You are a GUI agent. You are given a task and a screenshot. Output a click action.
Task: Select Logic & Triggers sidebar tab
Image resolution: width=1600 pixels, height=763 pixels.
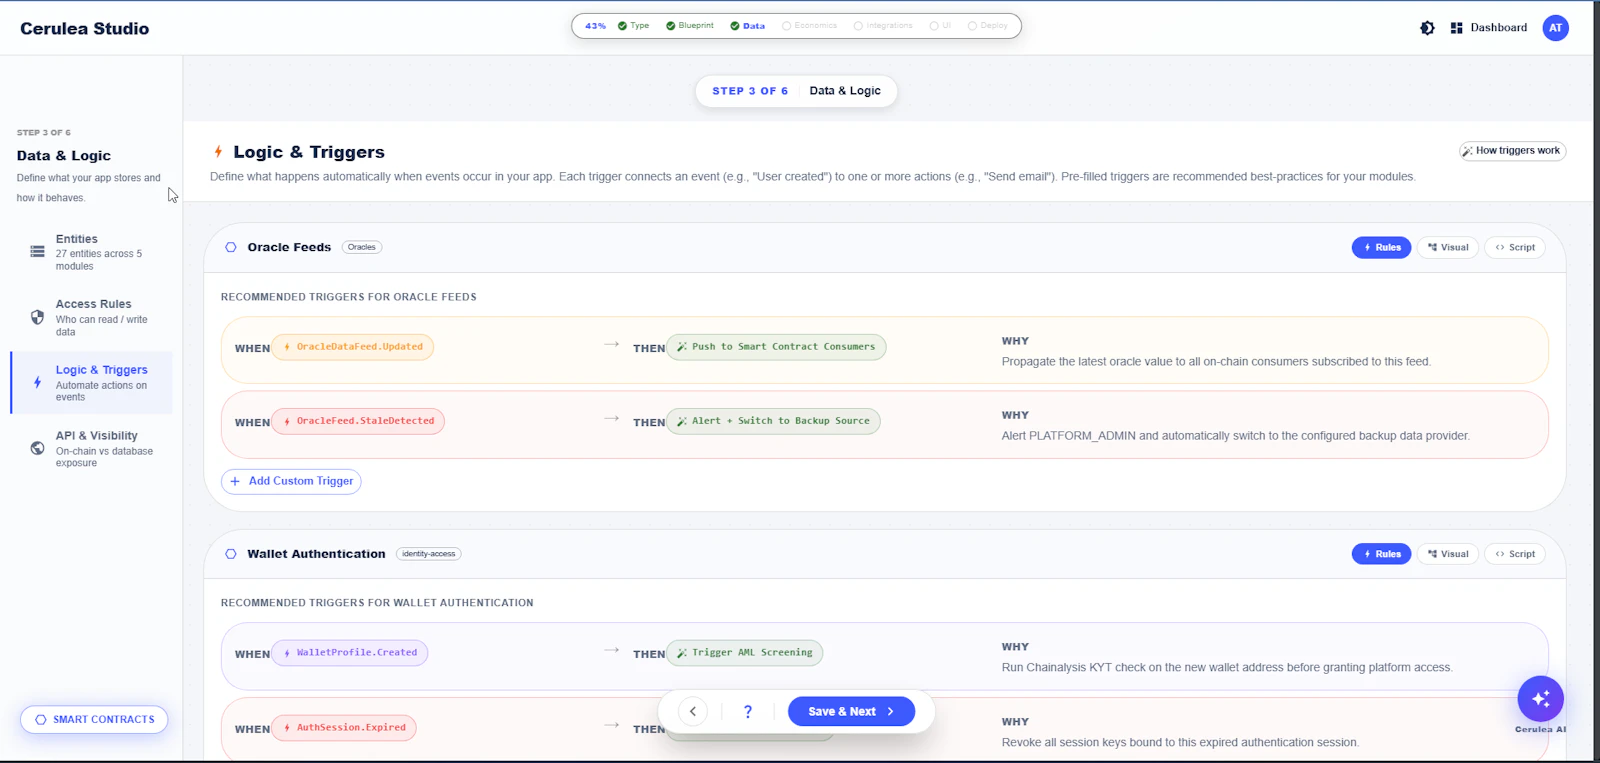click(92, 383)
